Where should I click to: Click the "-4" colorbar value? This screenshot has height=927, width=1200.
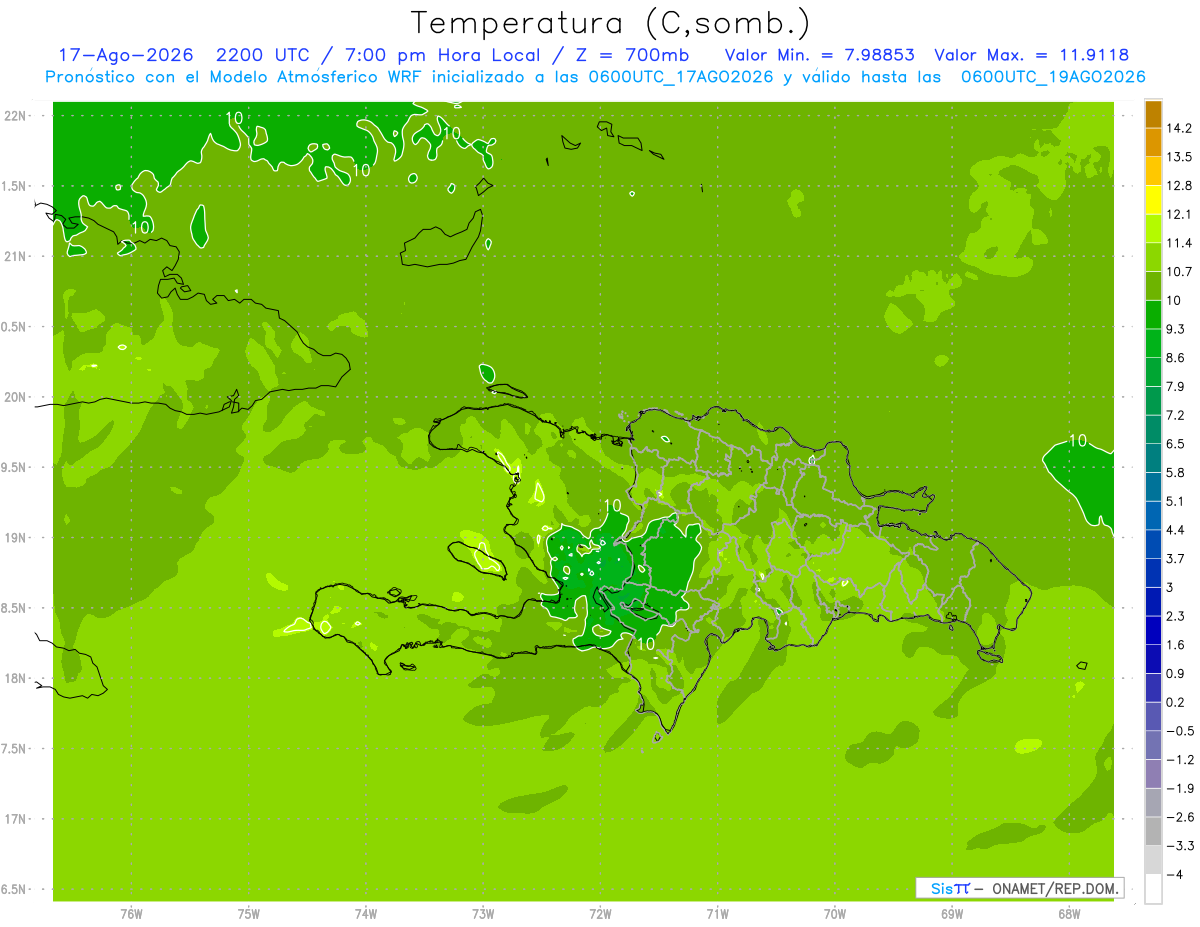pyautogui.click(x=1174, y=875)
